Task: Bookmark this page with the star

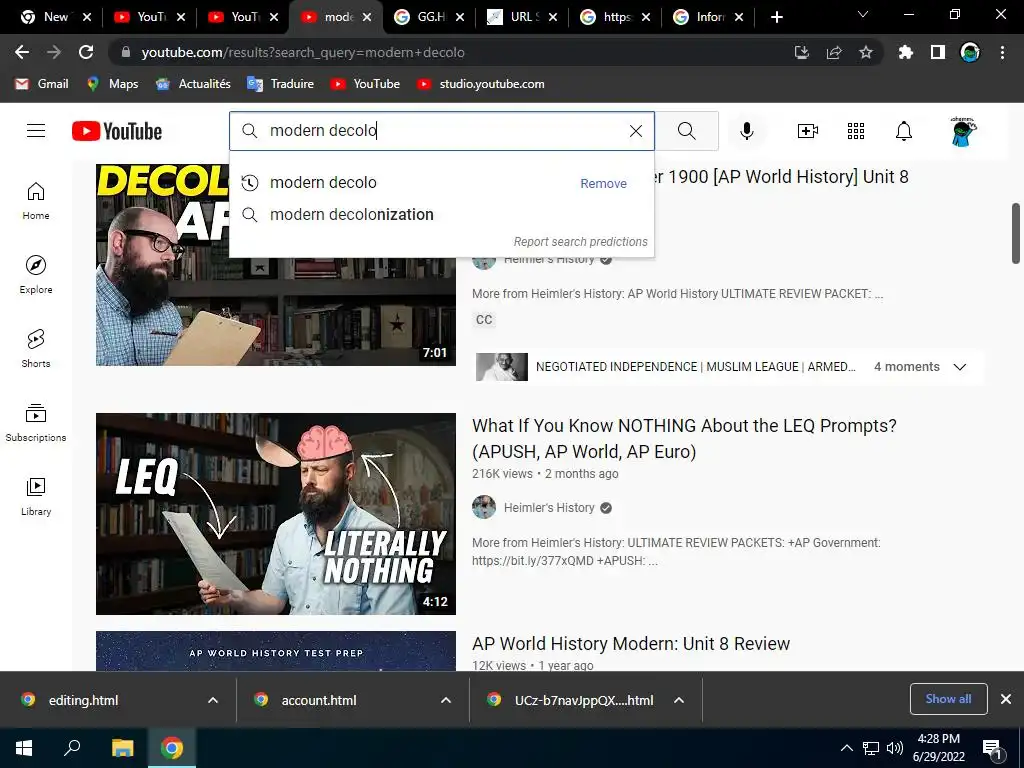Action: (x=865, y=52)
